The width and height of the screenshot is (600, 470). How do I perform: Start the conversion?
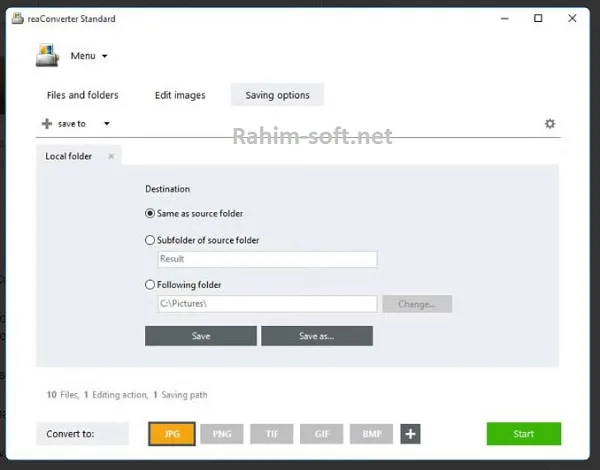click(524, 434)
